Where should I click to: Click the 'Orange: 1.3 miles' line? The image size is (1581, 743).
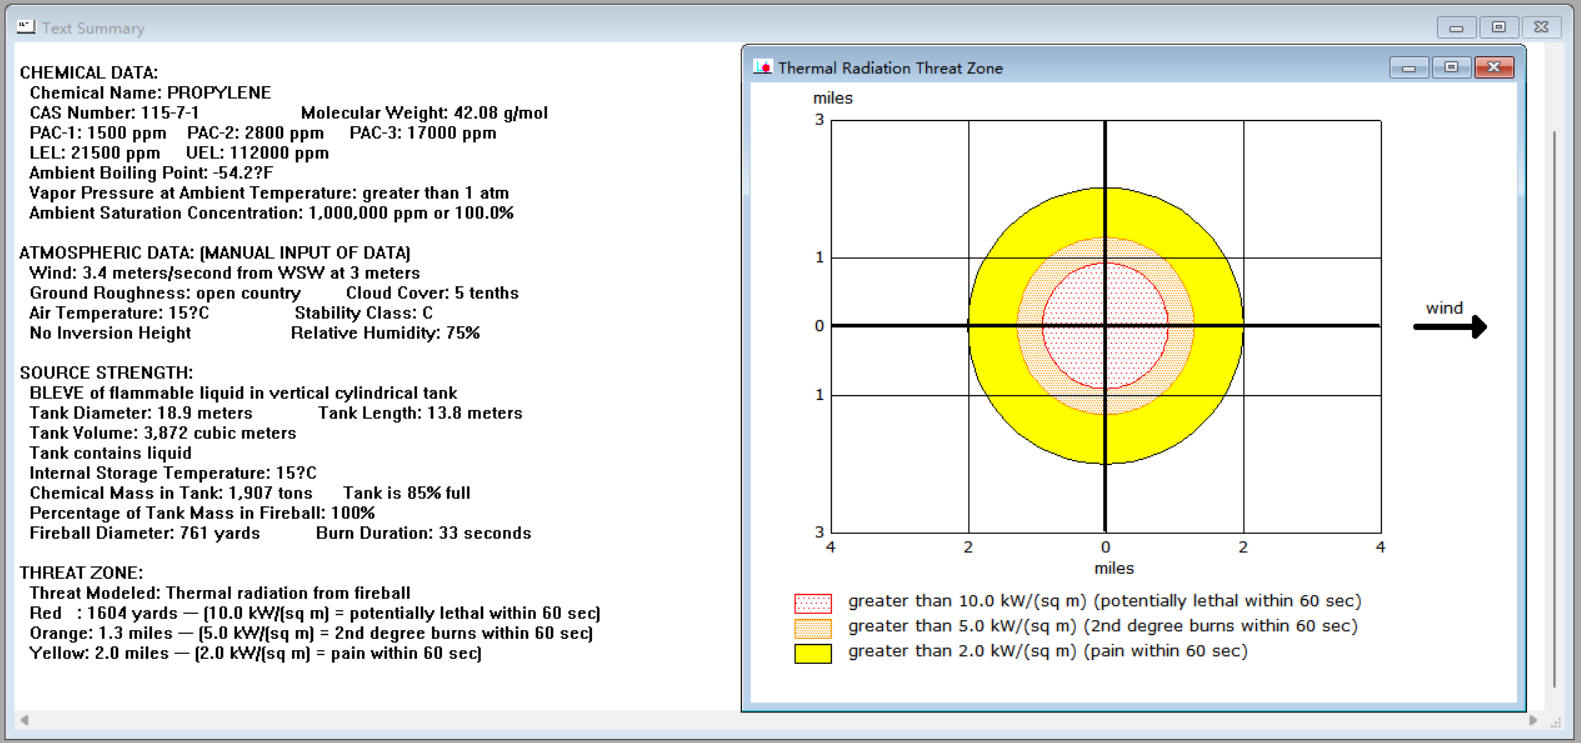(311, 633)
